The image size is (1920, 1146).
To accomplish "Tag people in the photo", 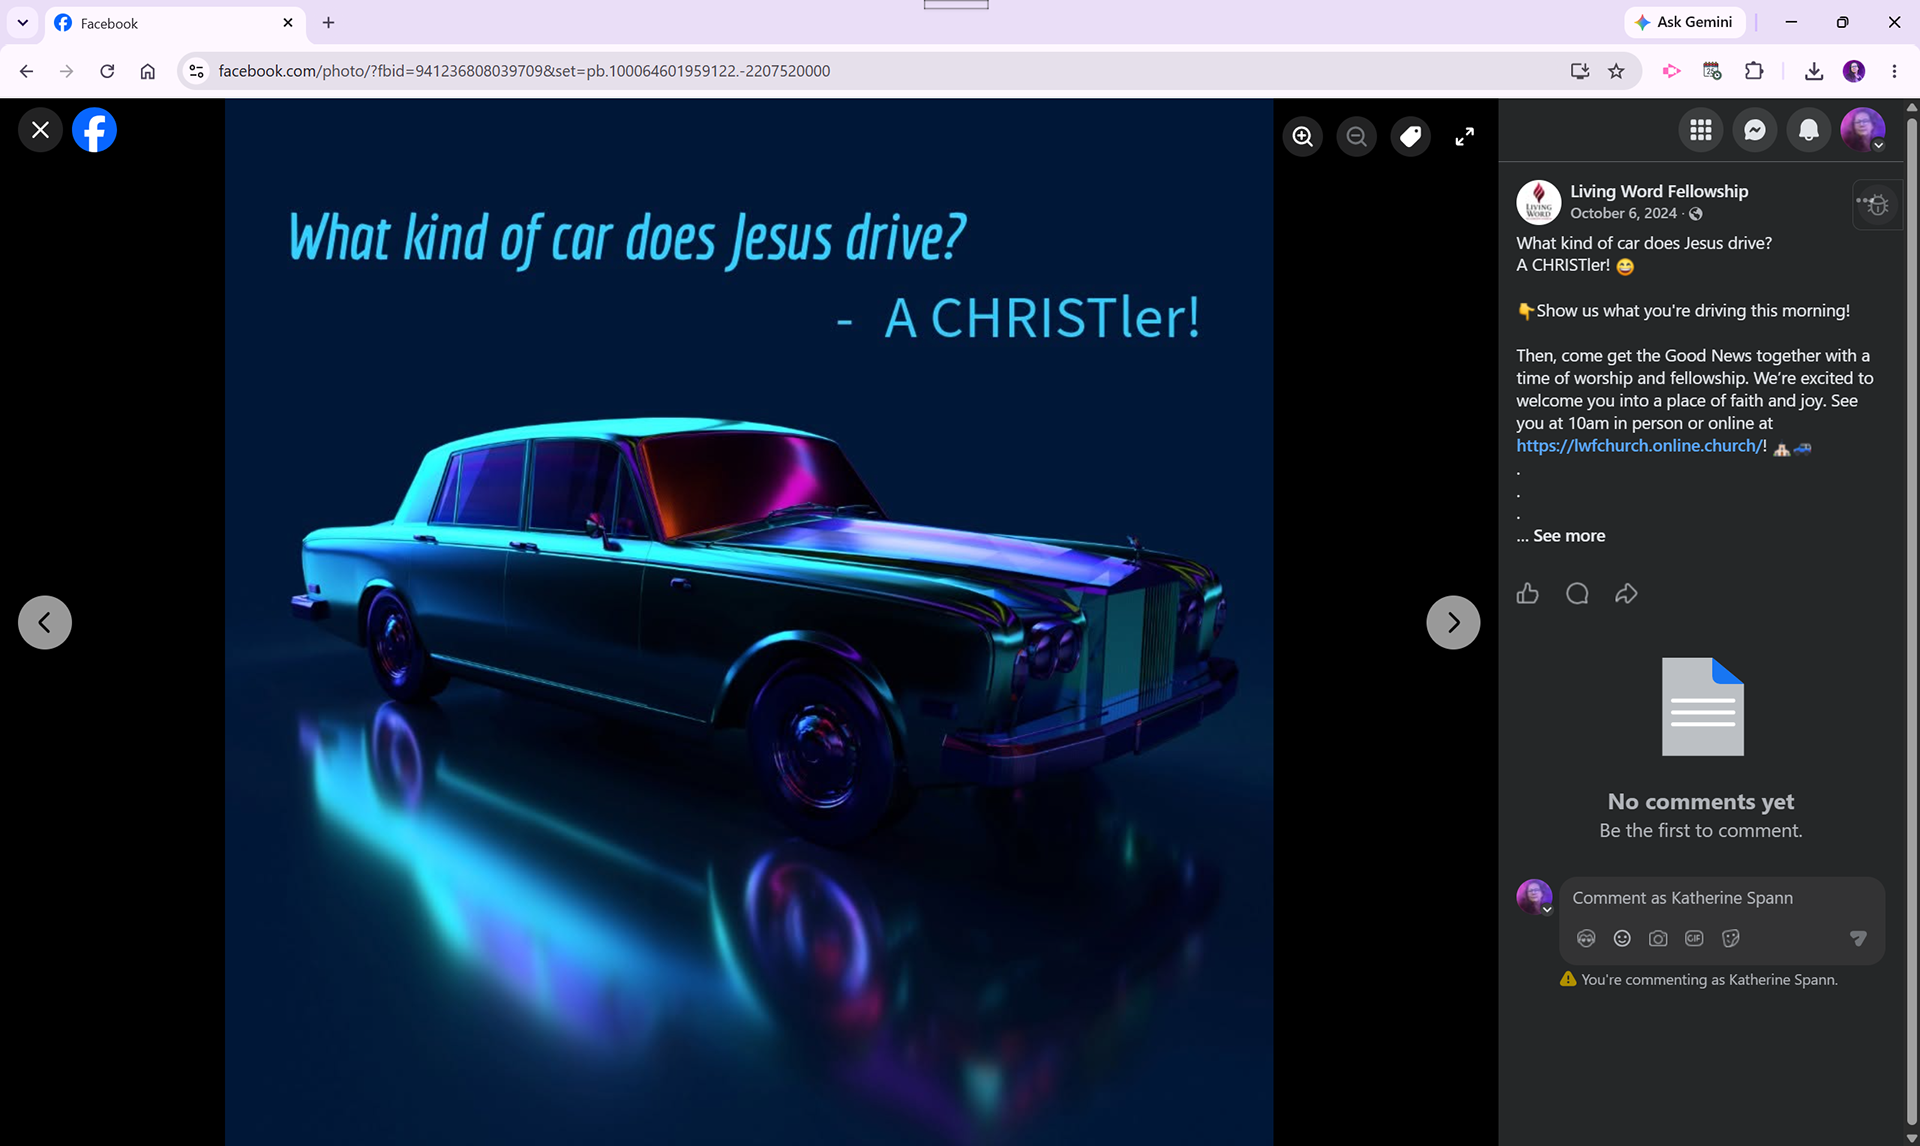I will pos(1410,136).
